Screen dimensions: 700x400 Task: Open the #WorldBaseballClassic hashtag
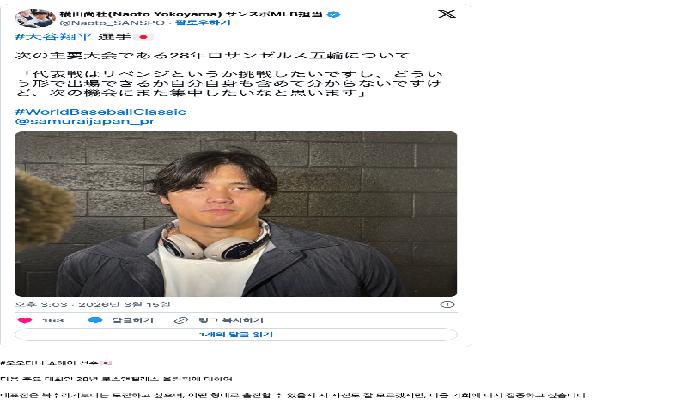[100, 112]
